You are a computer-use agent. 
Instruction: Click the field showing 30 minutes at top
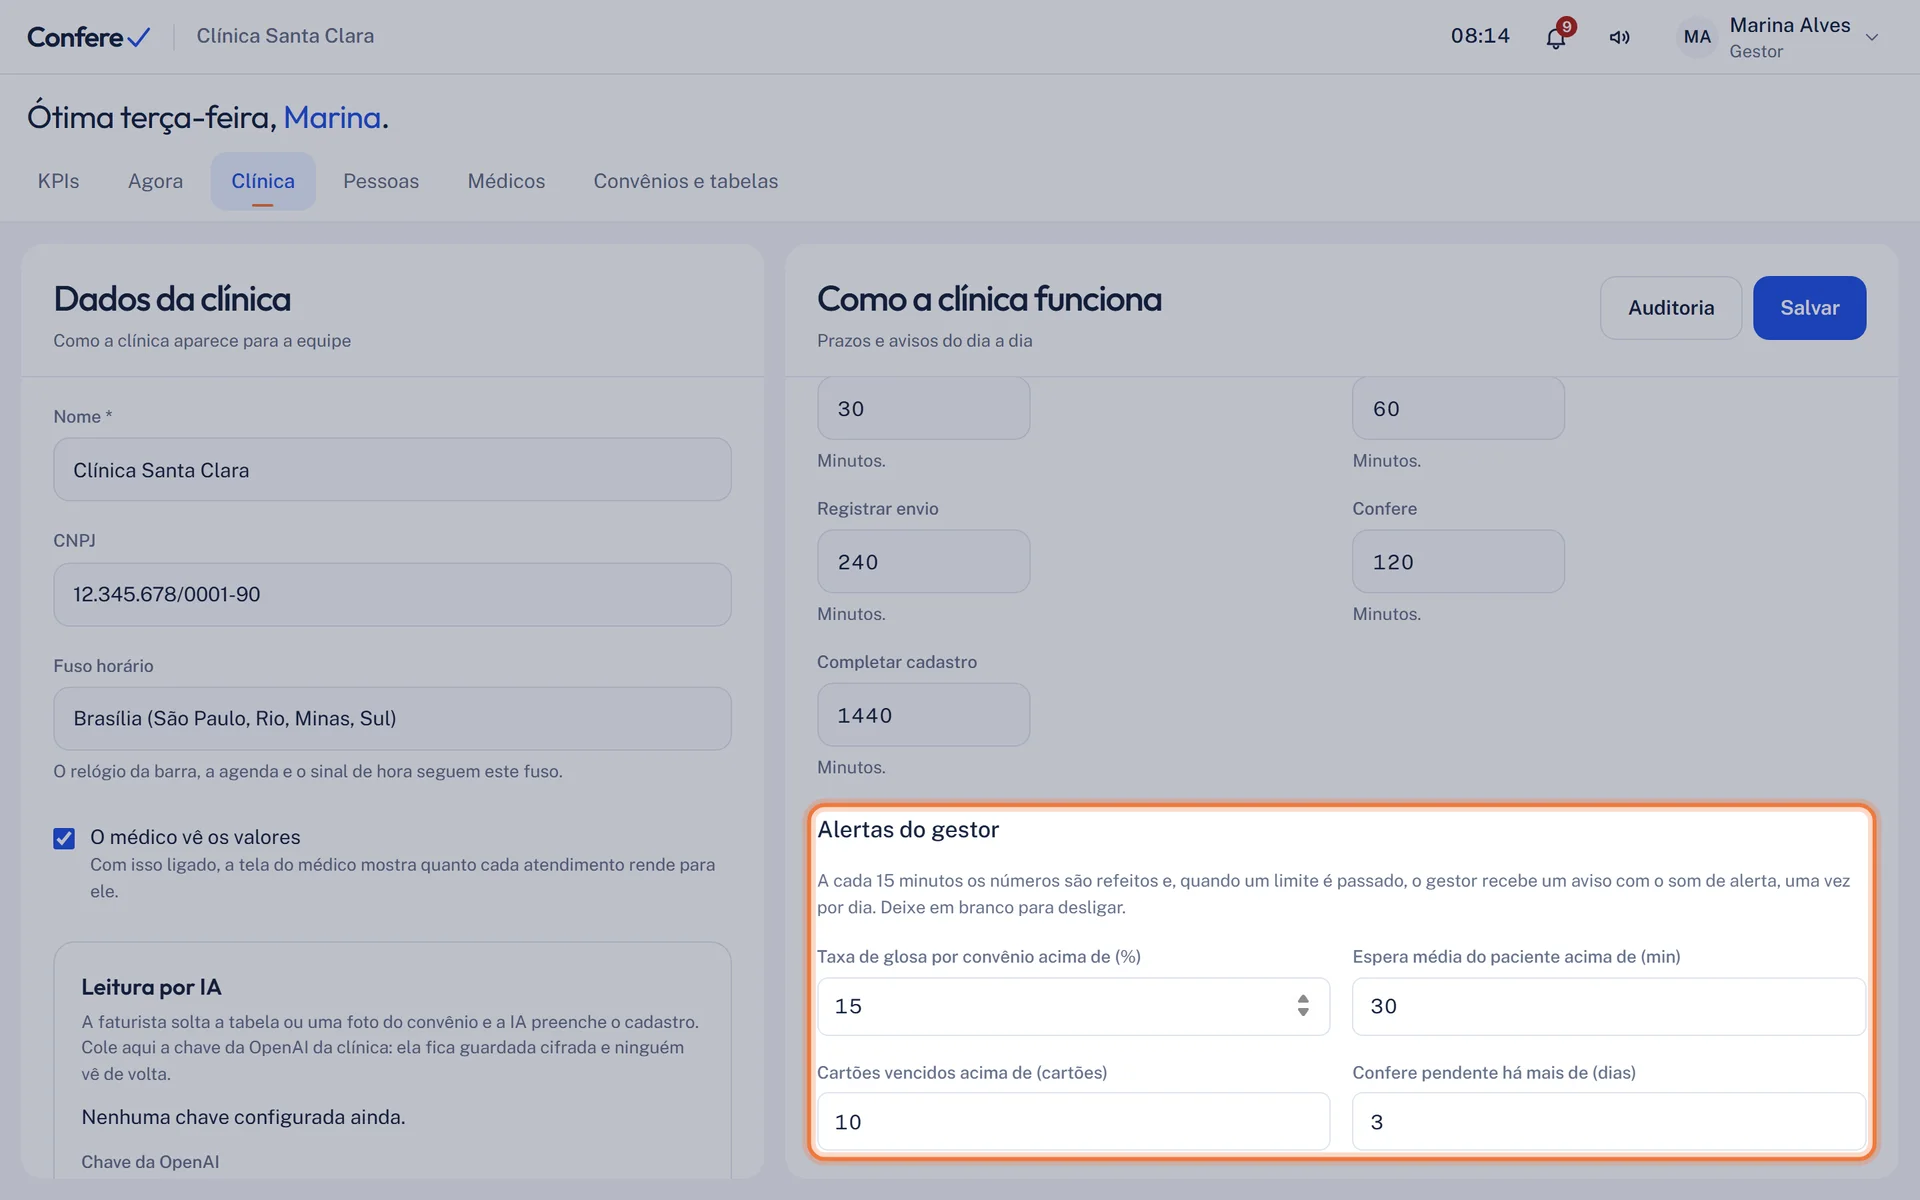[923, 409]
